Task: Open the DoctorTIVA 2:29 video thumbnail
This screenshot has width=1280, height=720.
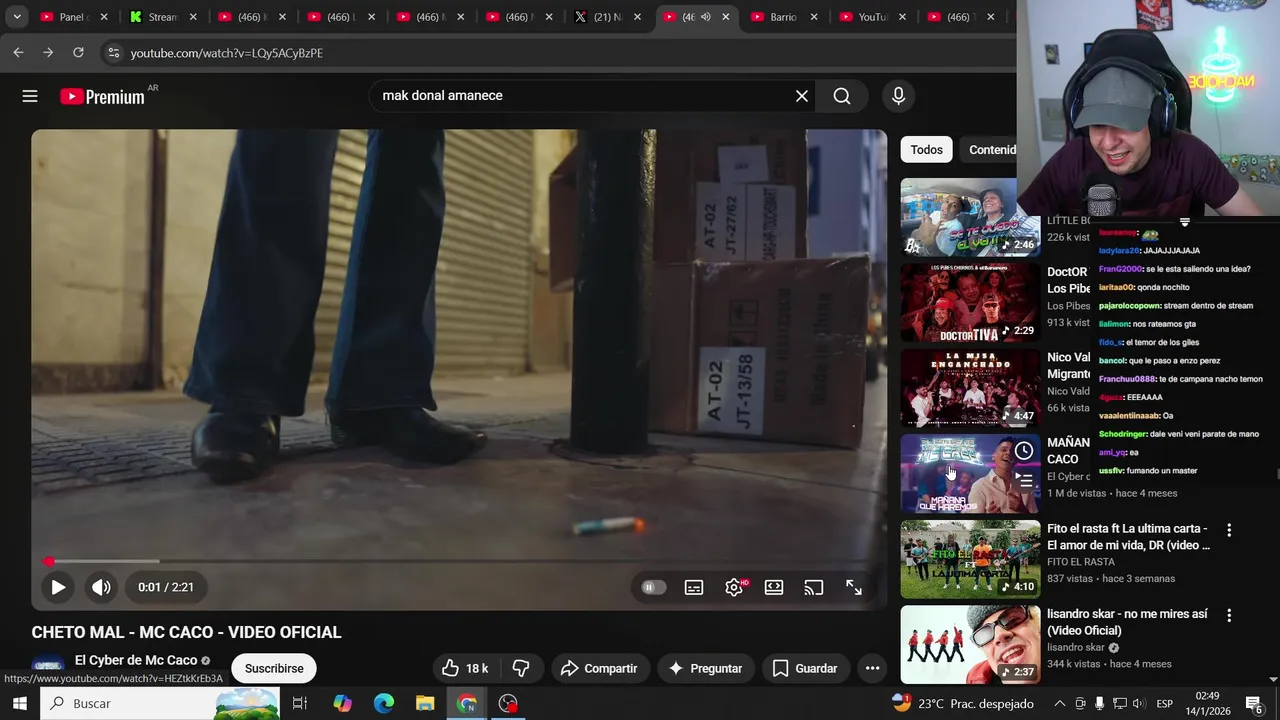Action: (970, 302)
